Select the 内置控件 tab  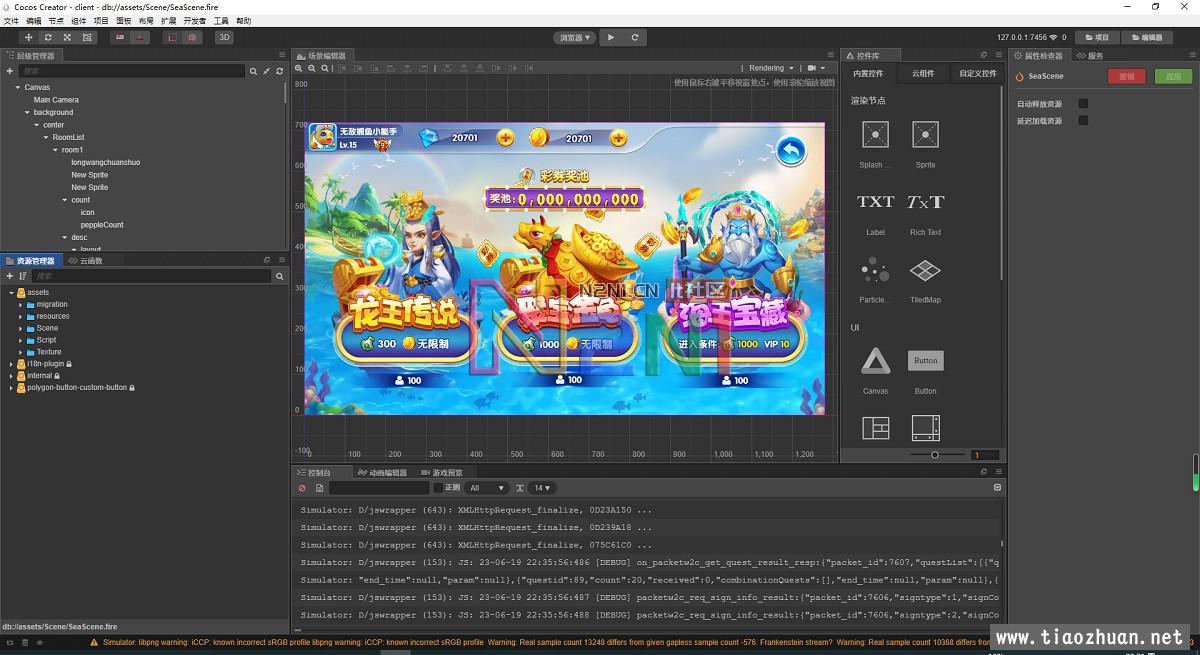click(x=868, y=73)
